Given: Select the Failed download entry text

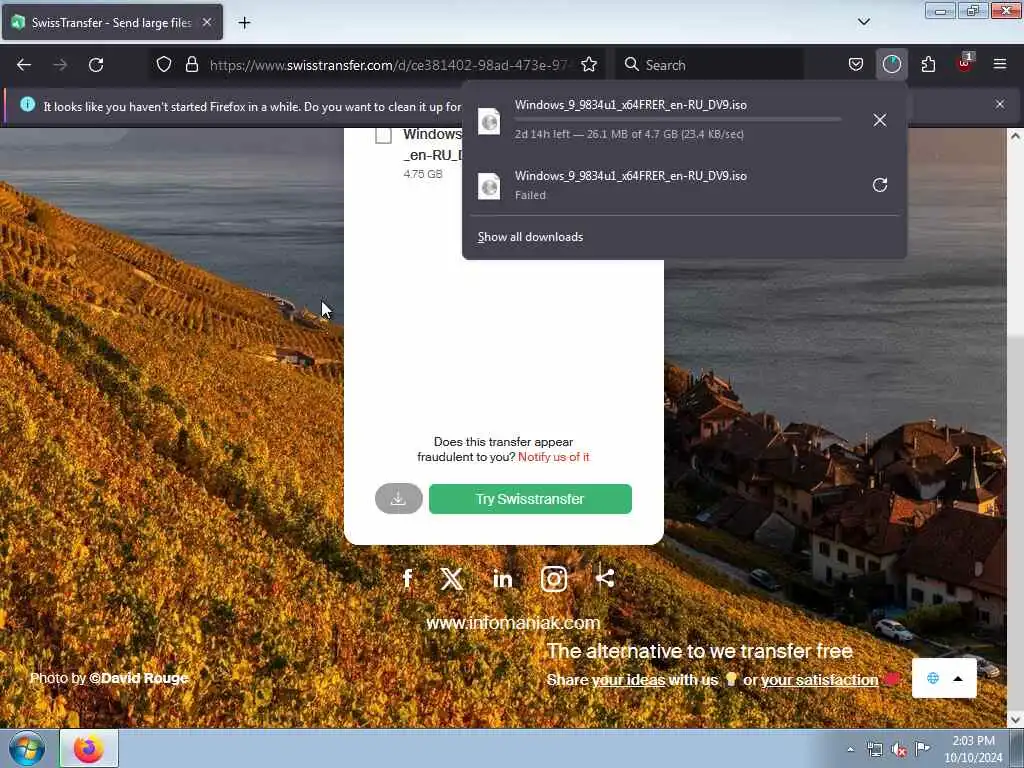Looking at the screenshot, I should (530, 195).
